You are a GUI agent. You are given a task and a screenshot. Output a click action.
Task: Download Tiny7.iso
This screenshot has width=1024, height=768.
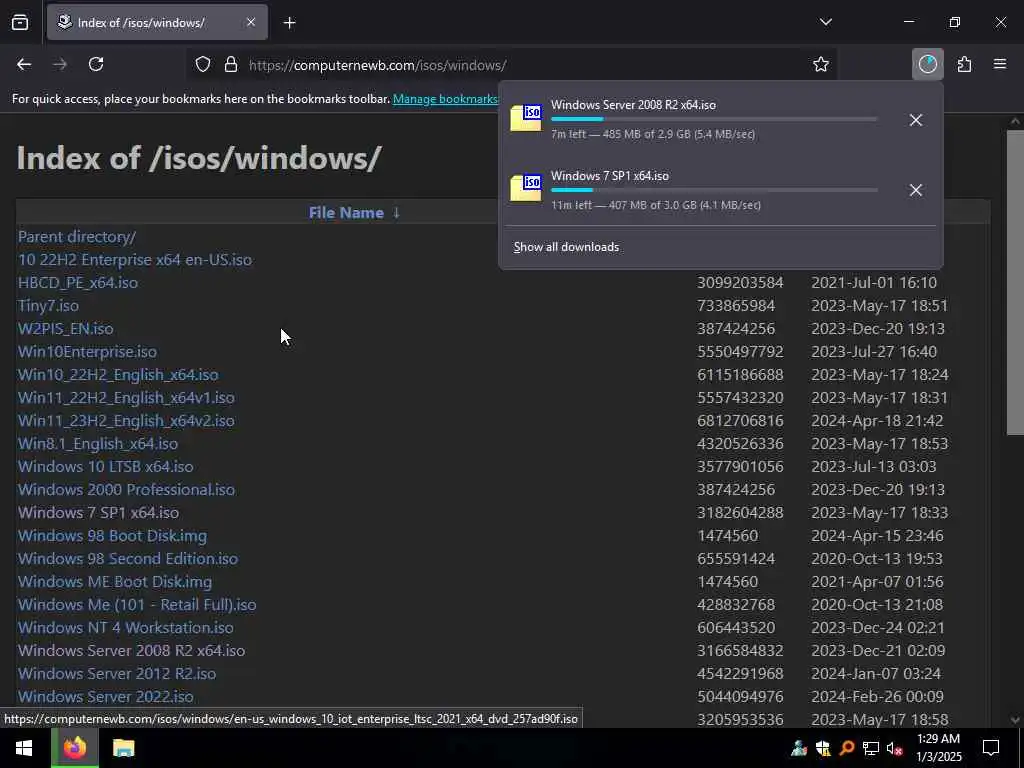48,306
